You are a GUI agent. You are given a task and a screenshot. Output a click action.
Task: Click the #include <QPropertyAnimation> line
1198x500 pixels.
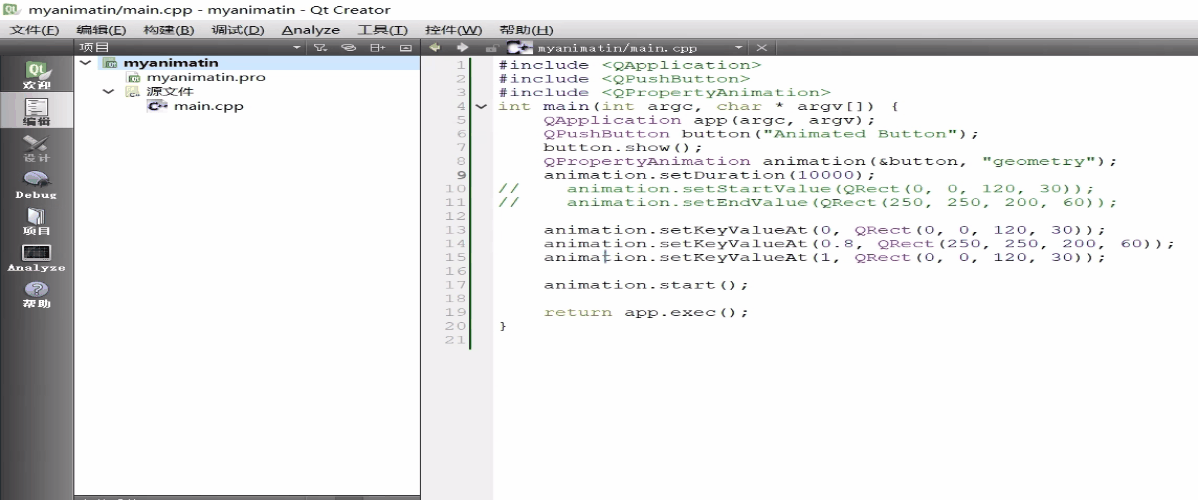pos(664,93)
